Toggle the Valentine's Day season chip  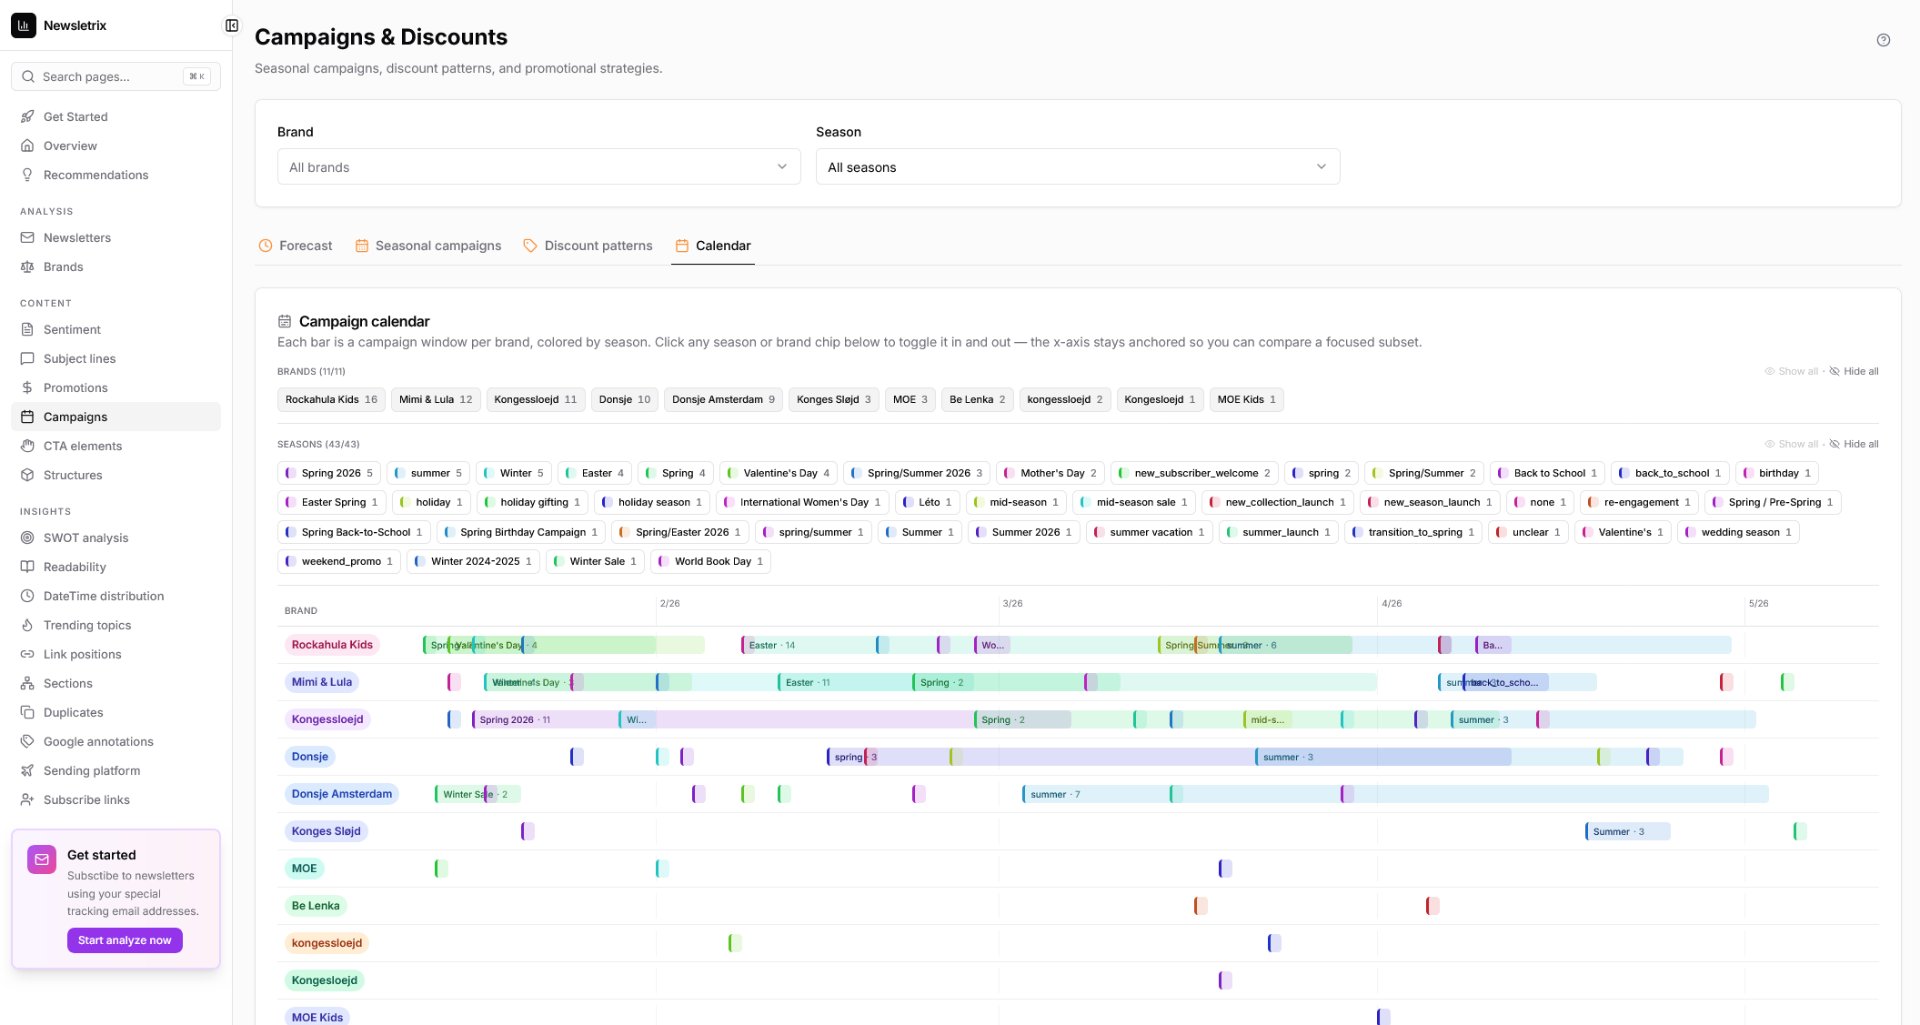click(778, 473)
